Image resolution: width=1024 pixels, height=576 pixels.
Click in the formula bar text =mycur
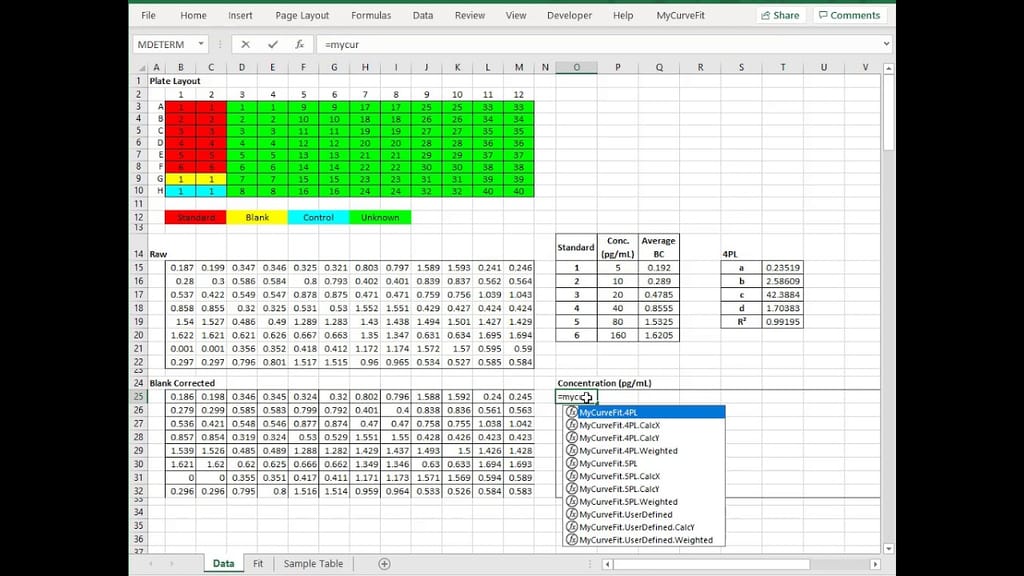(342, 44)
